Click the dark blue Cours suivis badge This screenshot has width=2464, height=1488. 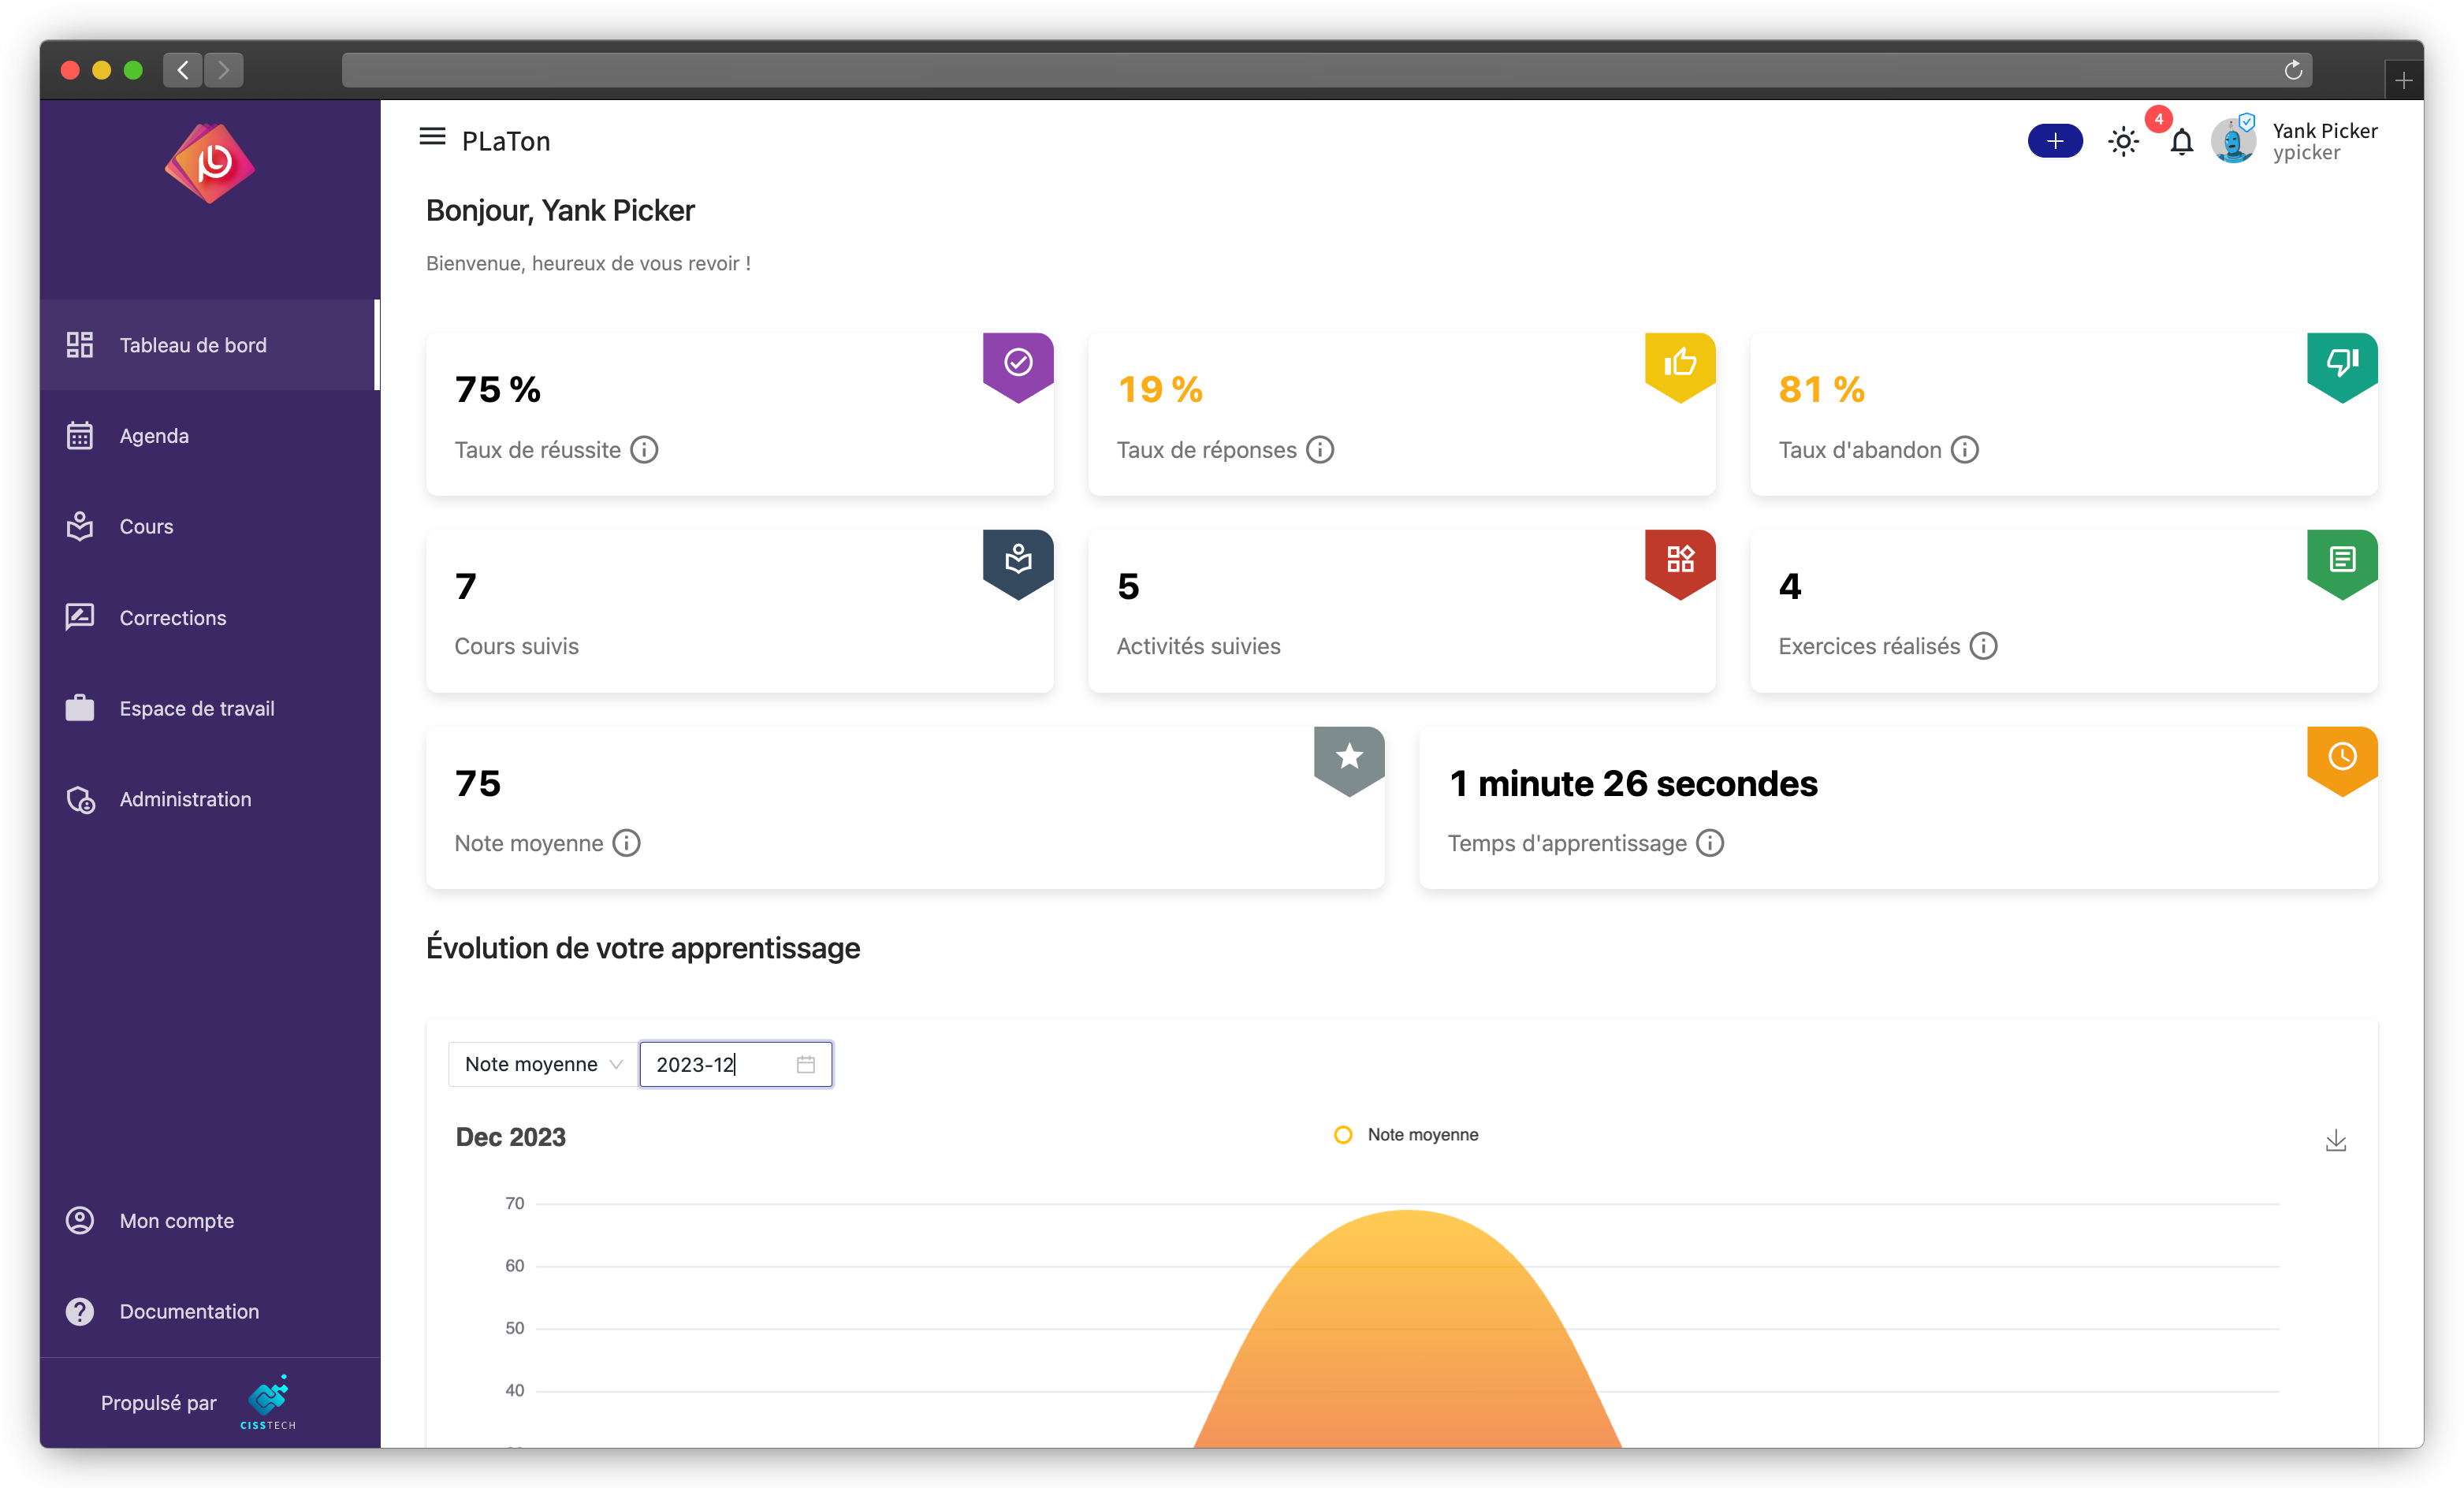point(1018,563)
